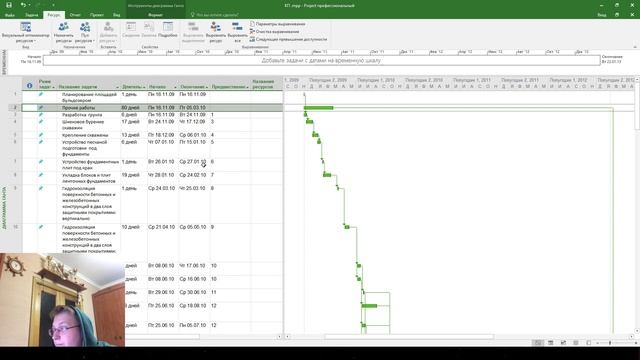Select task name Разработка грунта
The height and width of the screenshot is (360, 640).
pos(82,115)
